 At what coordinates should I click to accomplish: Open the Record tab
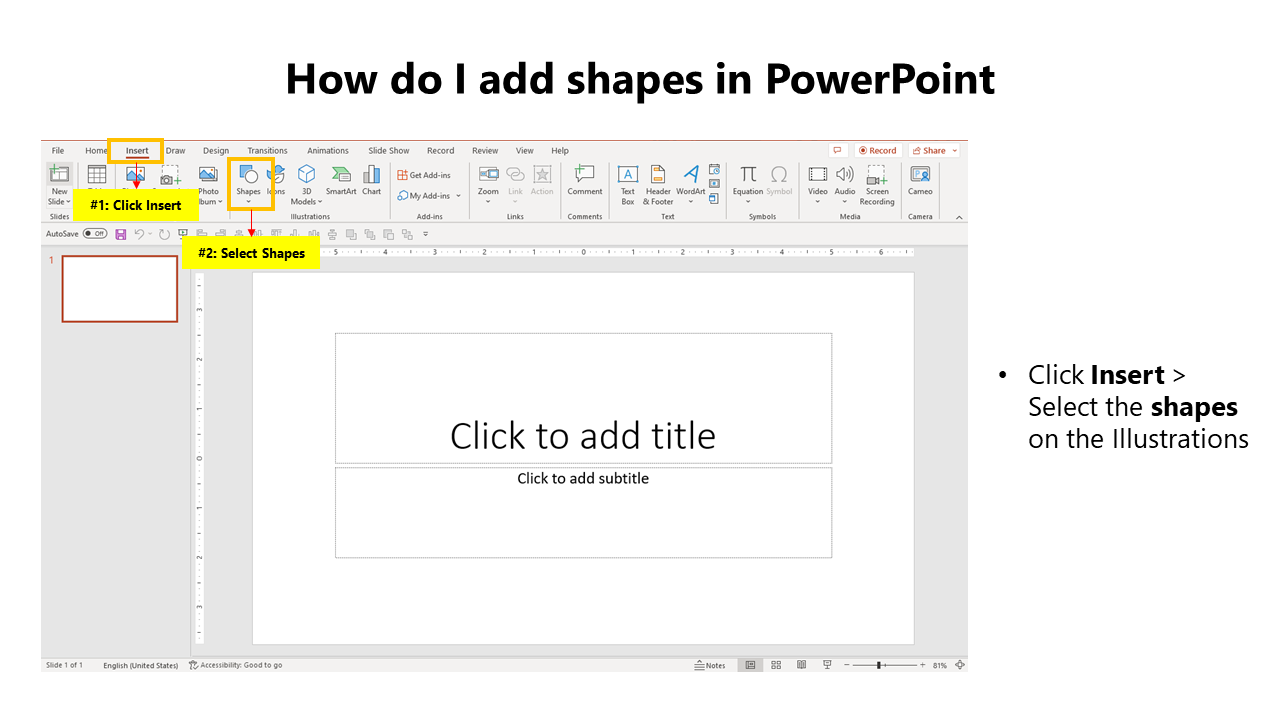tap(440, 151)
